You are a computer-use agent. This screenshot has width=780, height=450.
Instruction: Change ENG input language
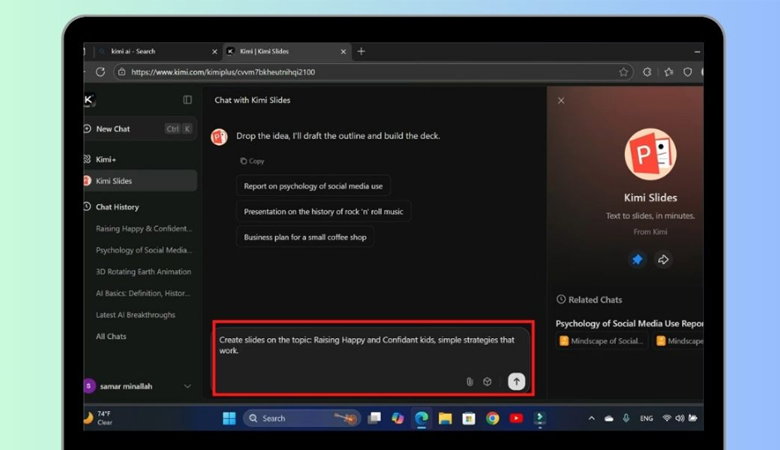click(x=646, y=418)
